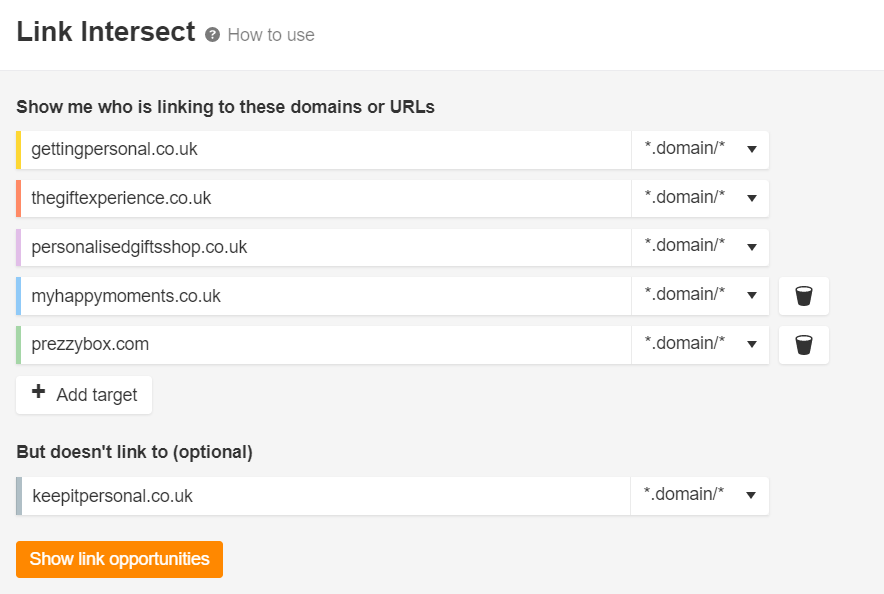Expand mode dropdown for thegiftexperience.co.uk

[x=700, y=198]
